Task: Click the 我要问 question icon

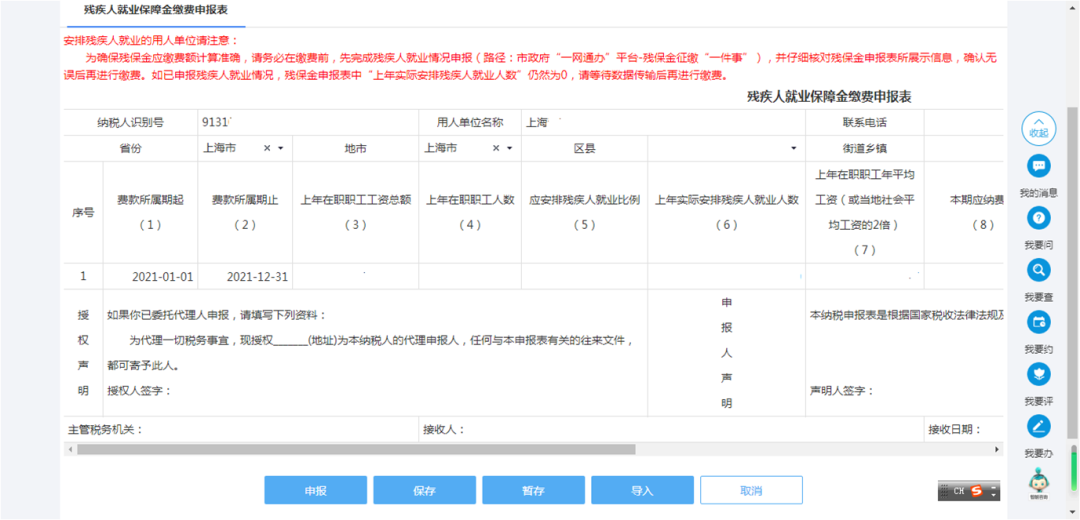Action: (1038, 218)
